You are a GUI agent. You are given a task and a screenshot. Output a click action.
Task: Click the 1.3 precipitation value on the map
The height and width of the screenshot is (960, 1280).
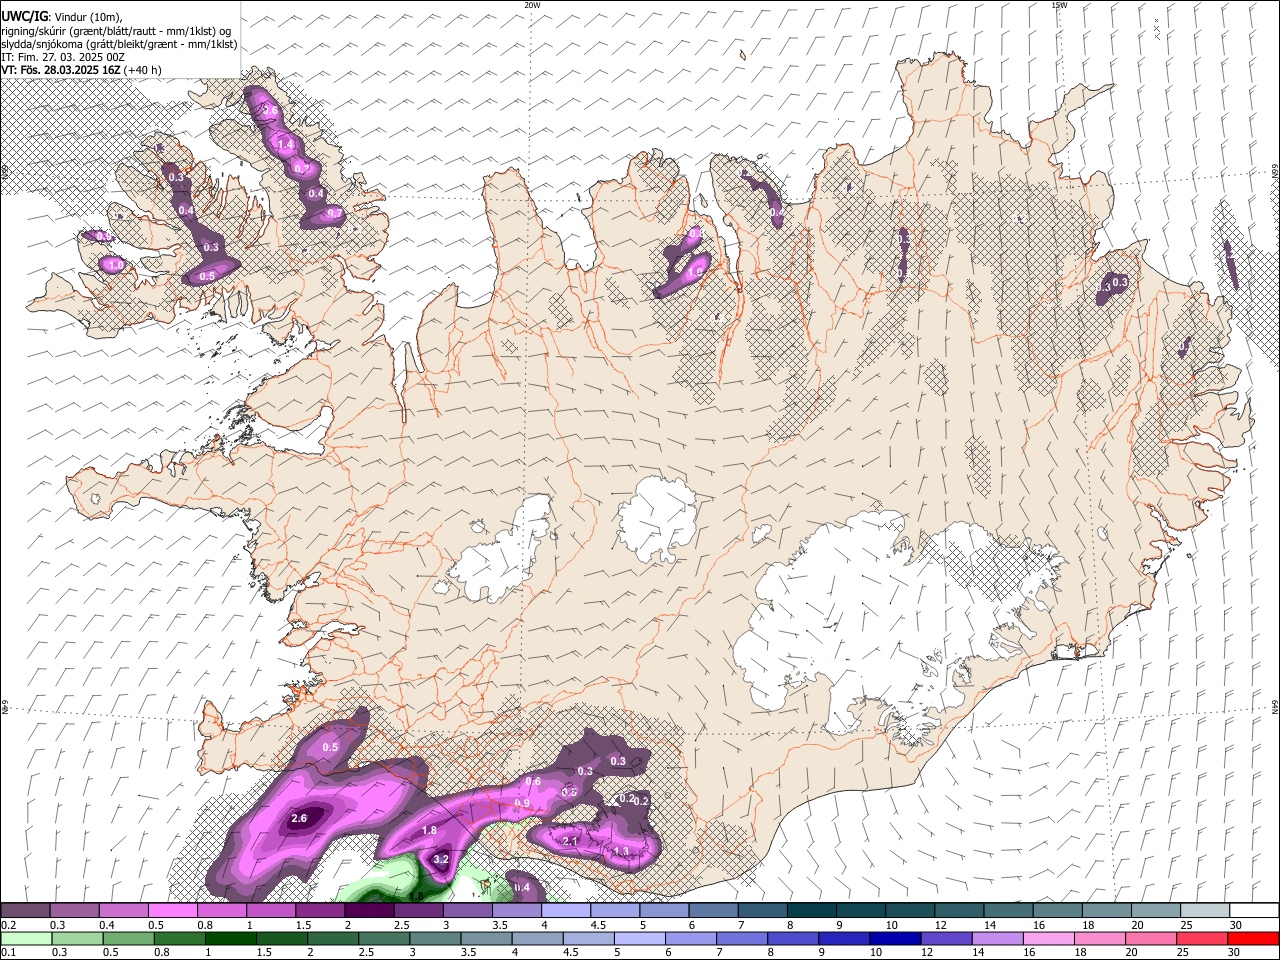tap(621, 851)
